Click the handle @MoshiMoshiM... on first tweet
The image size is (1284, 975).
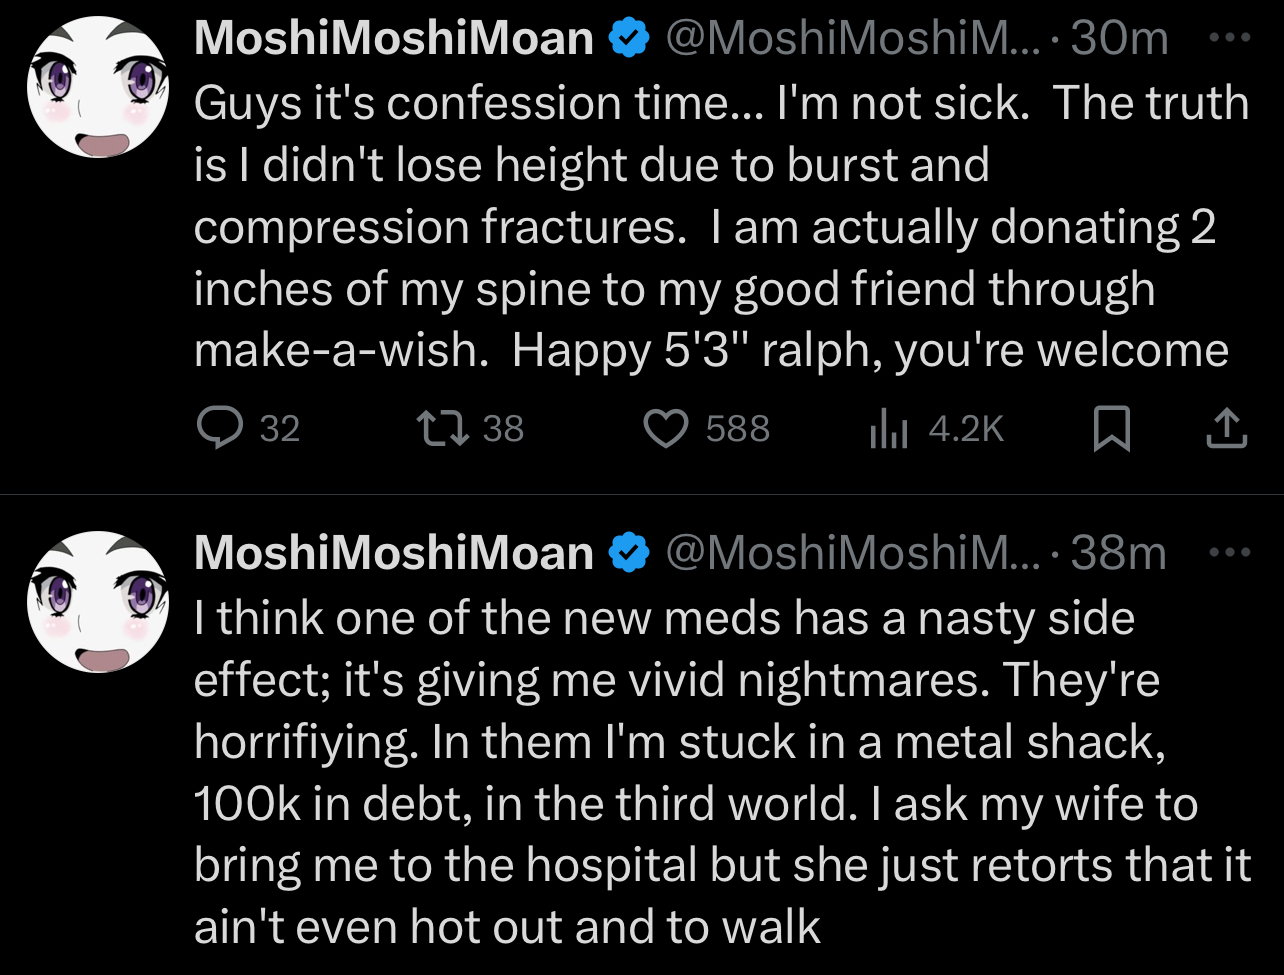click(x=855, y=38)
